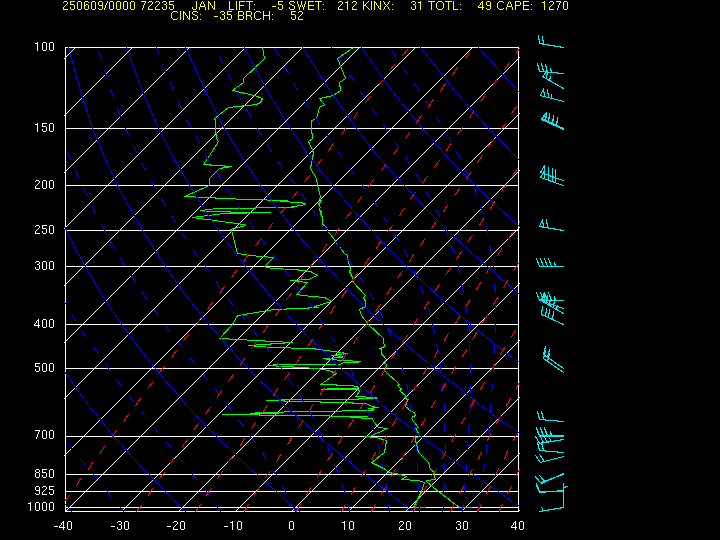Click the SWET: index label
720x540 pixels.
[x=307, y=6]
